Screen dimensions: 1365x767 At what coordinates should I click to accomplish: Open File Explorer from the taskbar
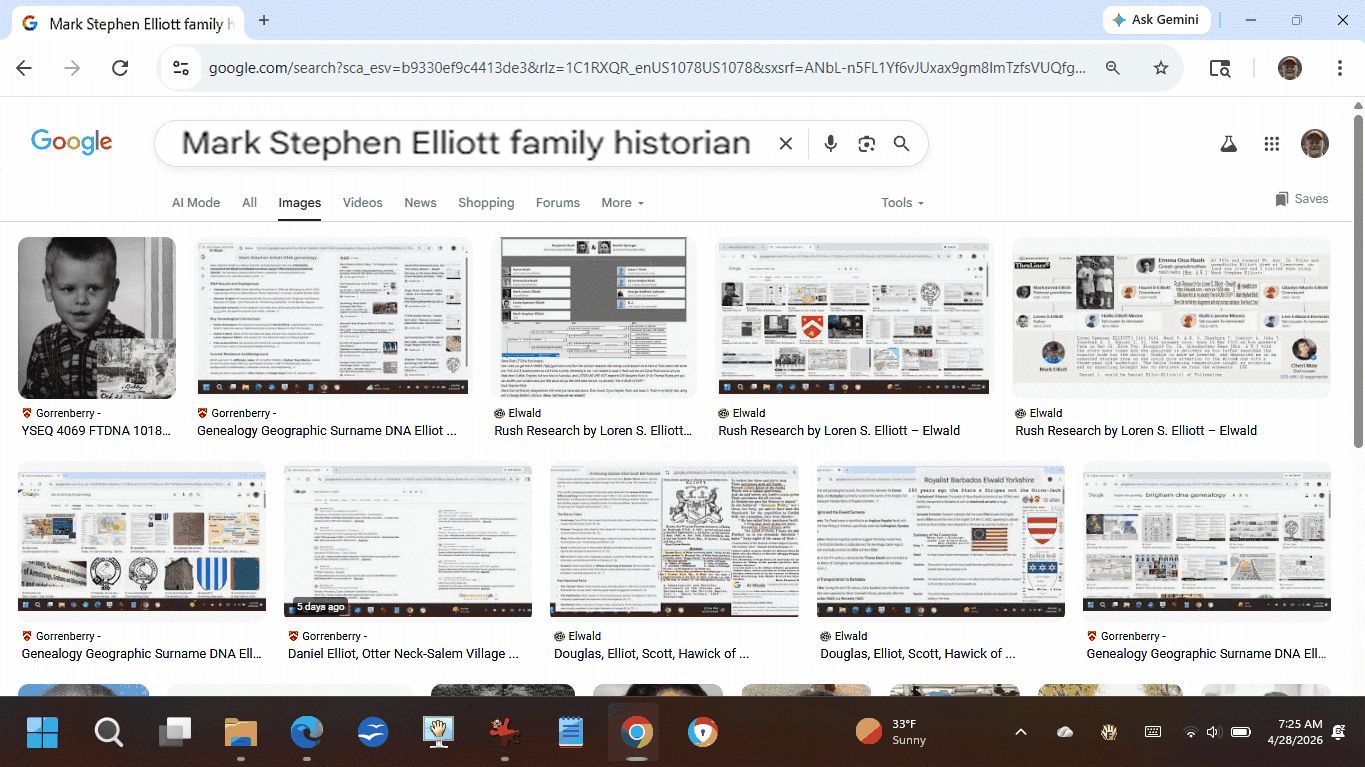click(x=241, y=732)
